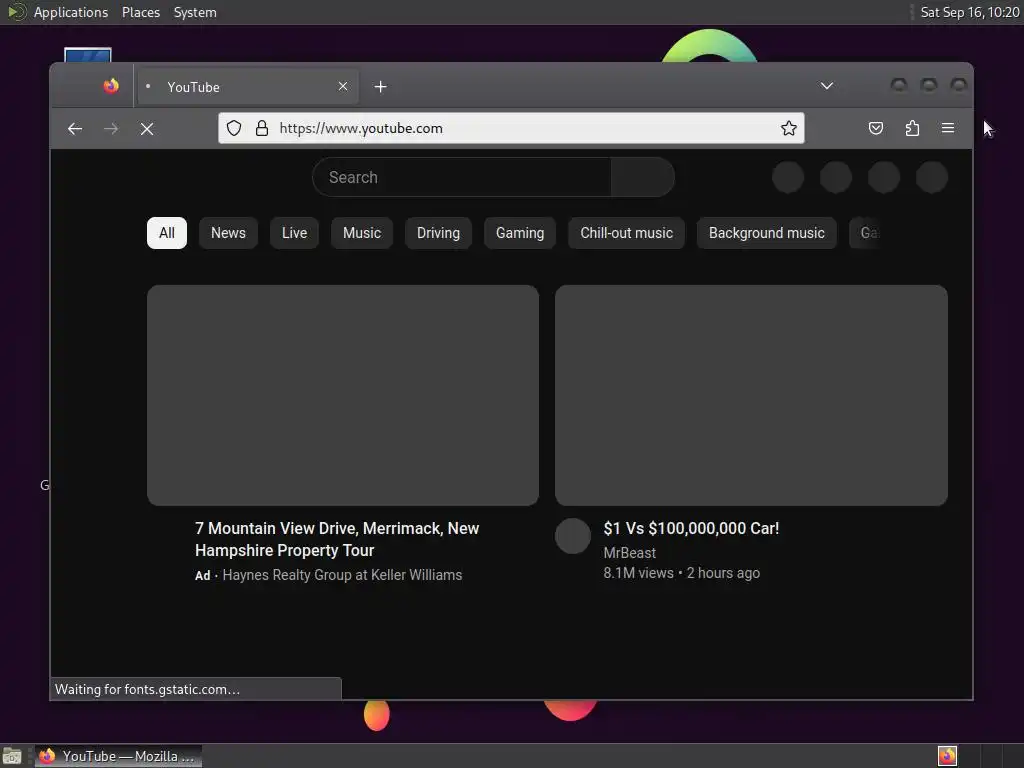Select the All filter chip
The width and height of the screenshot is (1024, 768).
167,233
